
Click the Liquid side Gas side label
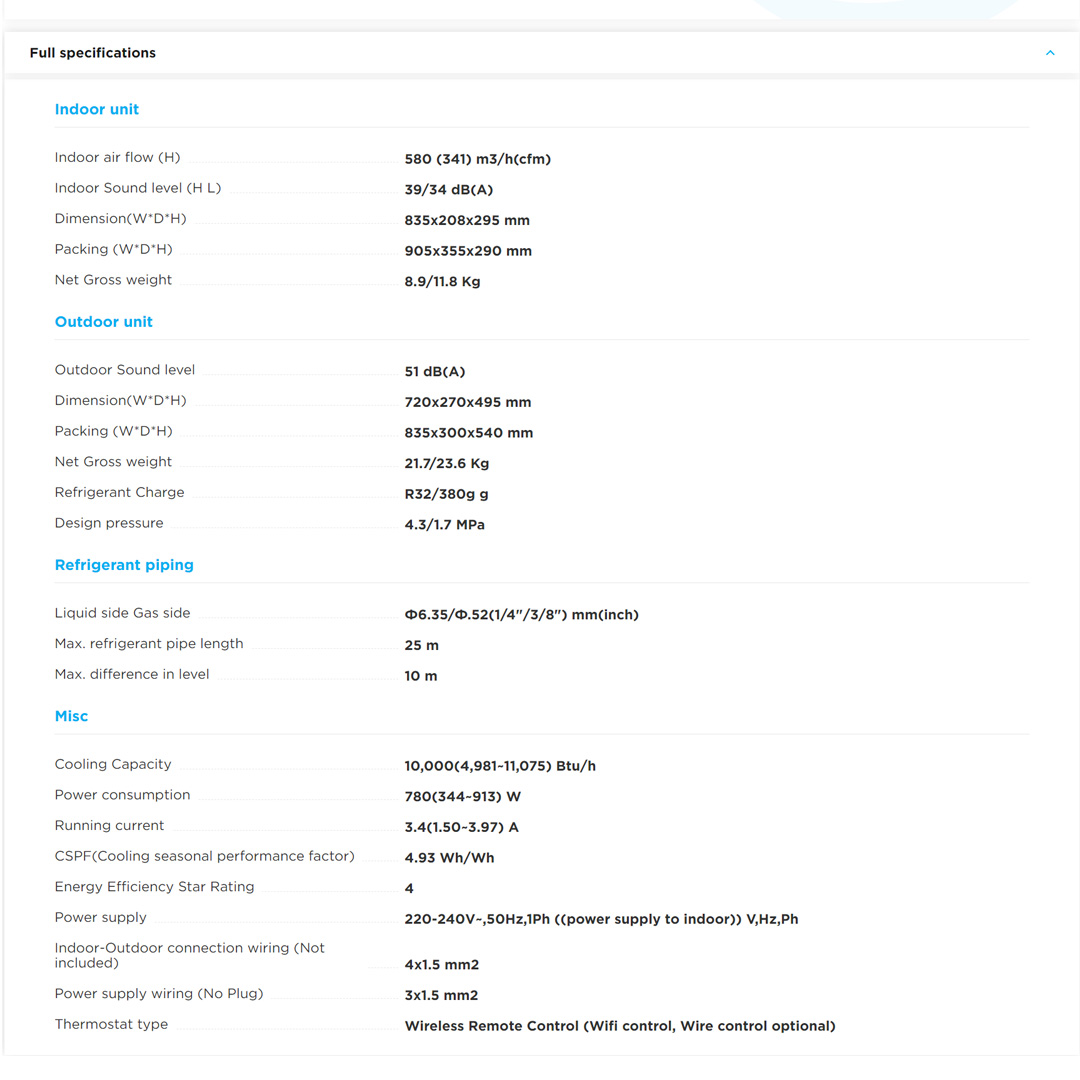pyautogui.click(x=122, y=613)
